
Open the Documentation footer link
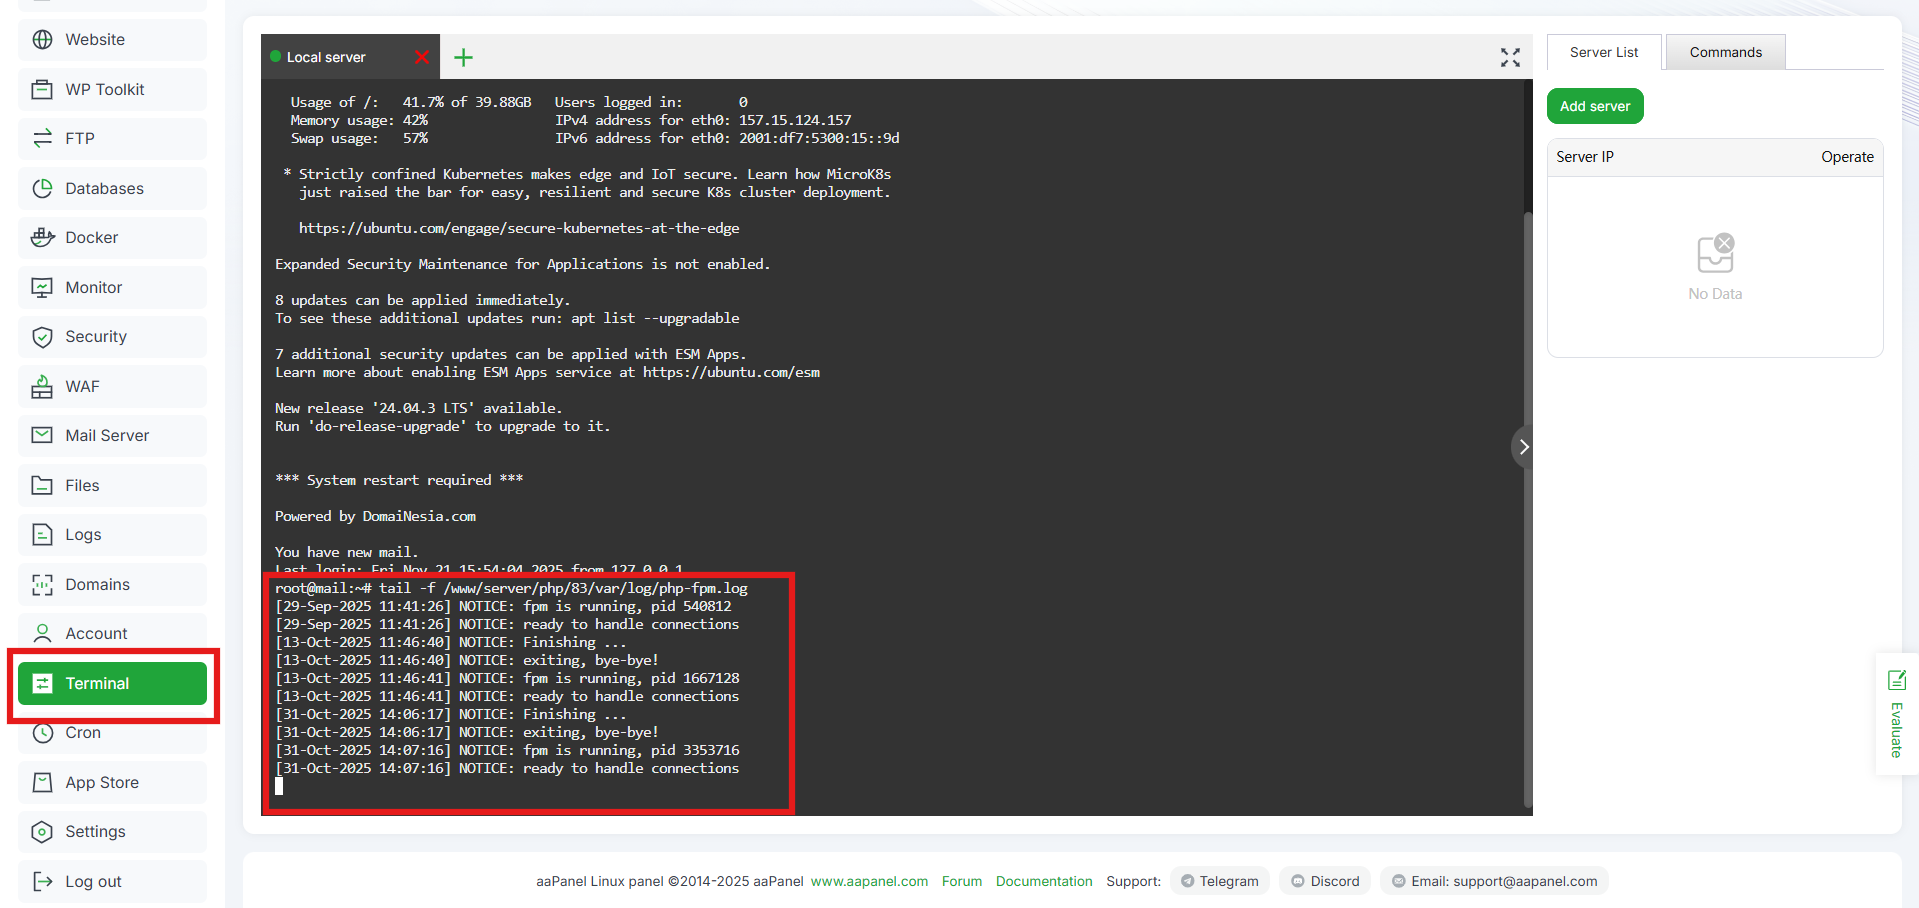tap(1044, 881)
